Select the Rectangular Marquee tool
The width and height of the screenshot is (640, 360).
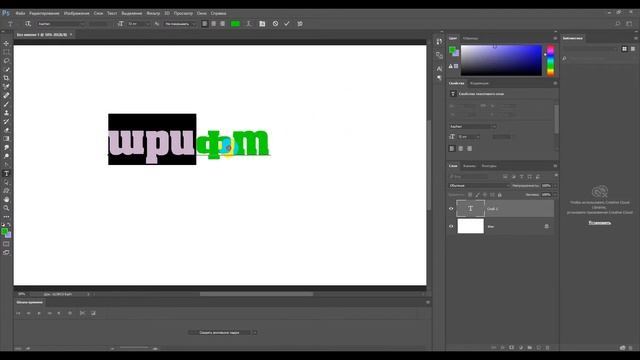click(6, 52)
